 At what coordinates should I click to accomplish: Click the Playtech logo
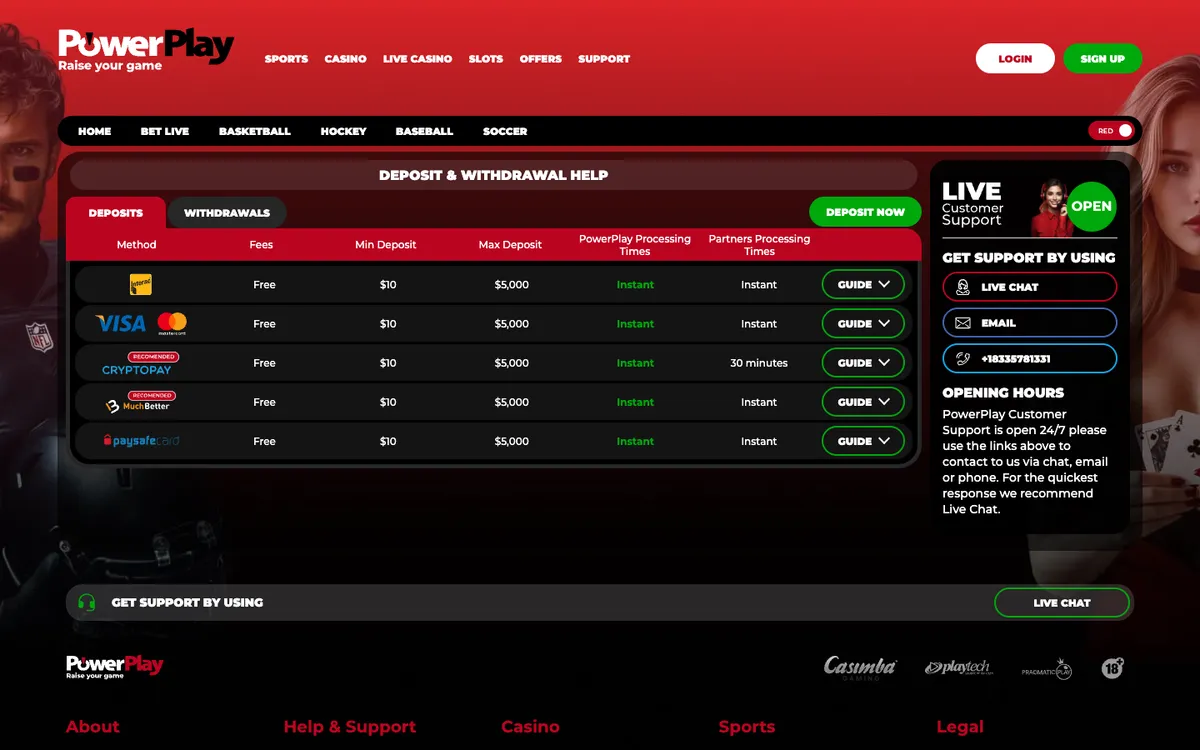pyautogui.click(x=957, y=668)
